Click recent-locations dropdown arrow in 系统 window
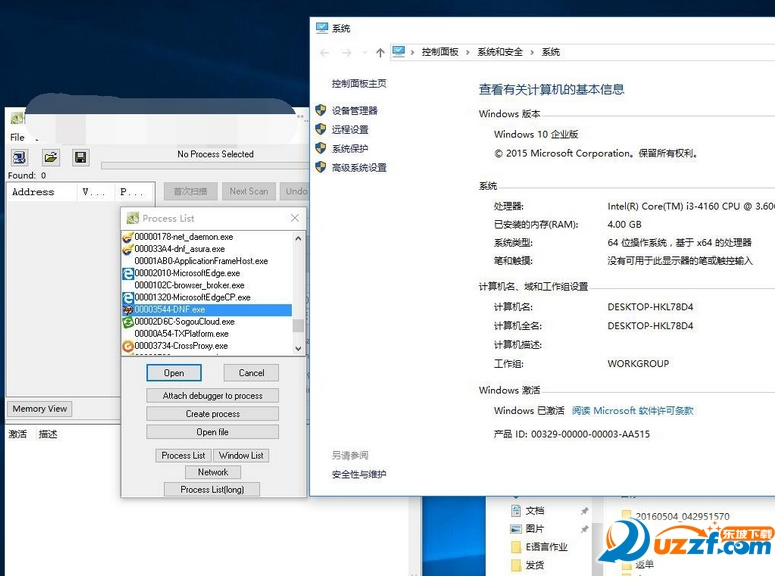 point(365,52)
